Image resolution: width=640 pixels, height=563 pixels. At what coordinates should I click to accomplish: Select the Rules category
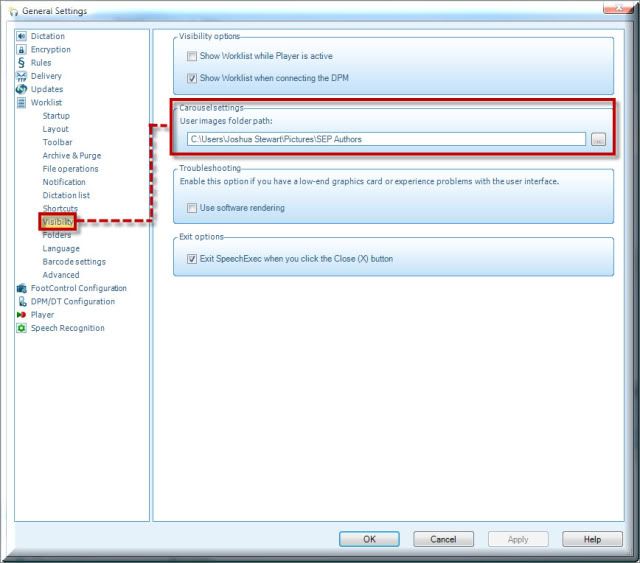41,63
